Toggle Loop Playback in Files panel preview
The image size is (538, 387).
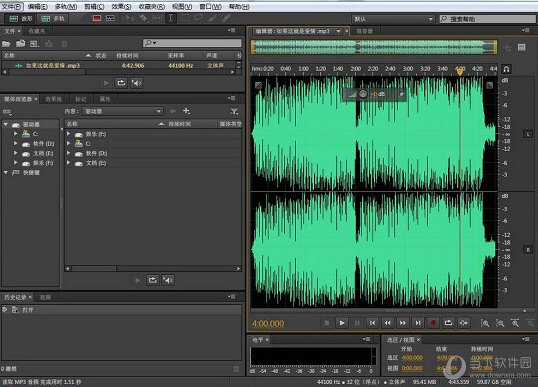[x=121, y=83]
